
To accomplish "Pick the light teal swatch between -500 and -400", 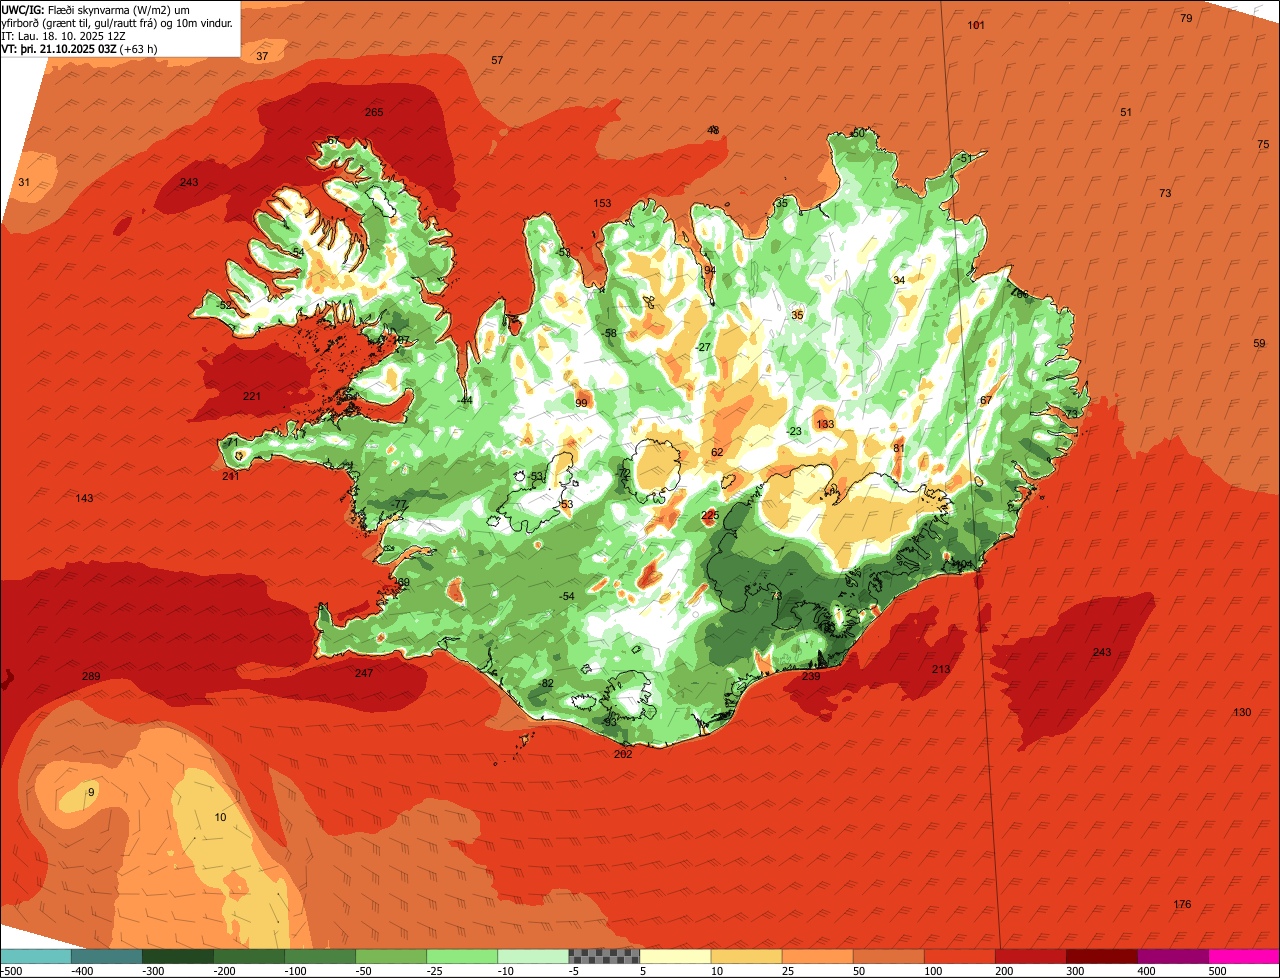I will point(37,956).
